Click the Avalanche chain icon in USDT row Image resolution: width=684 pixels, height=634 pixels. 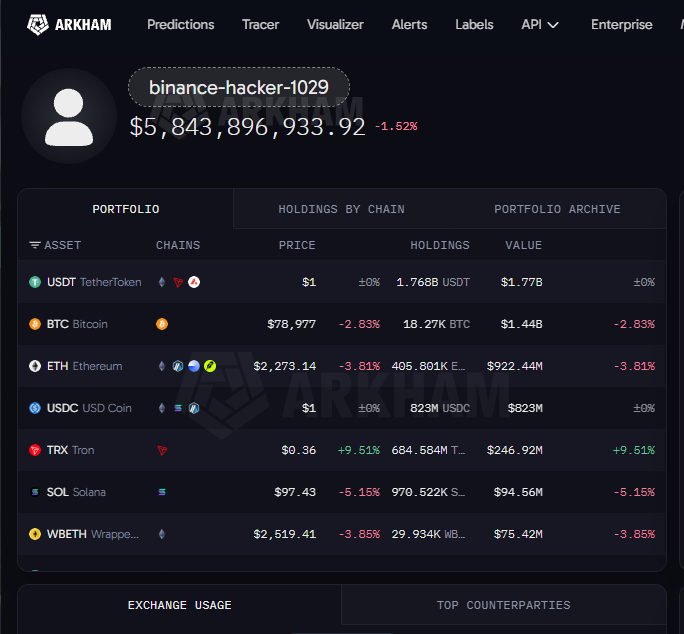tap(194, 282)
